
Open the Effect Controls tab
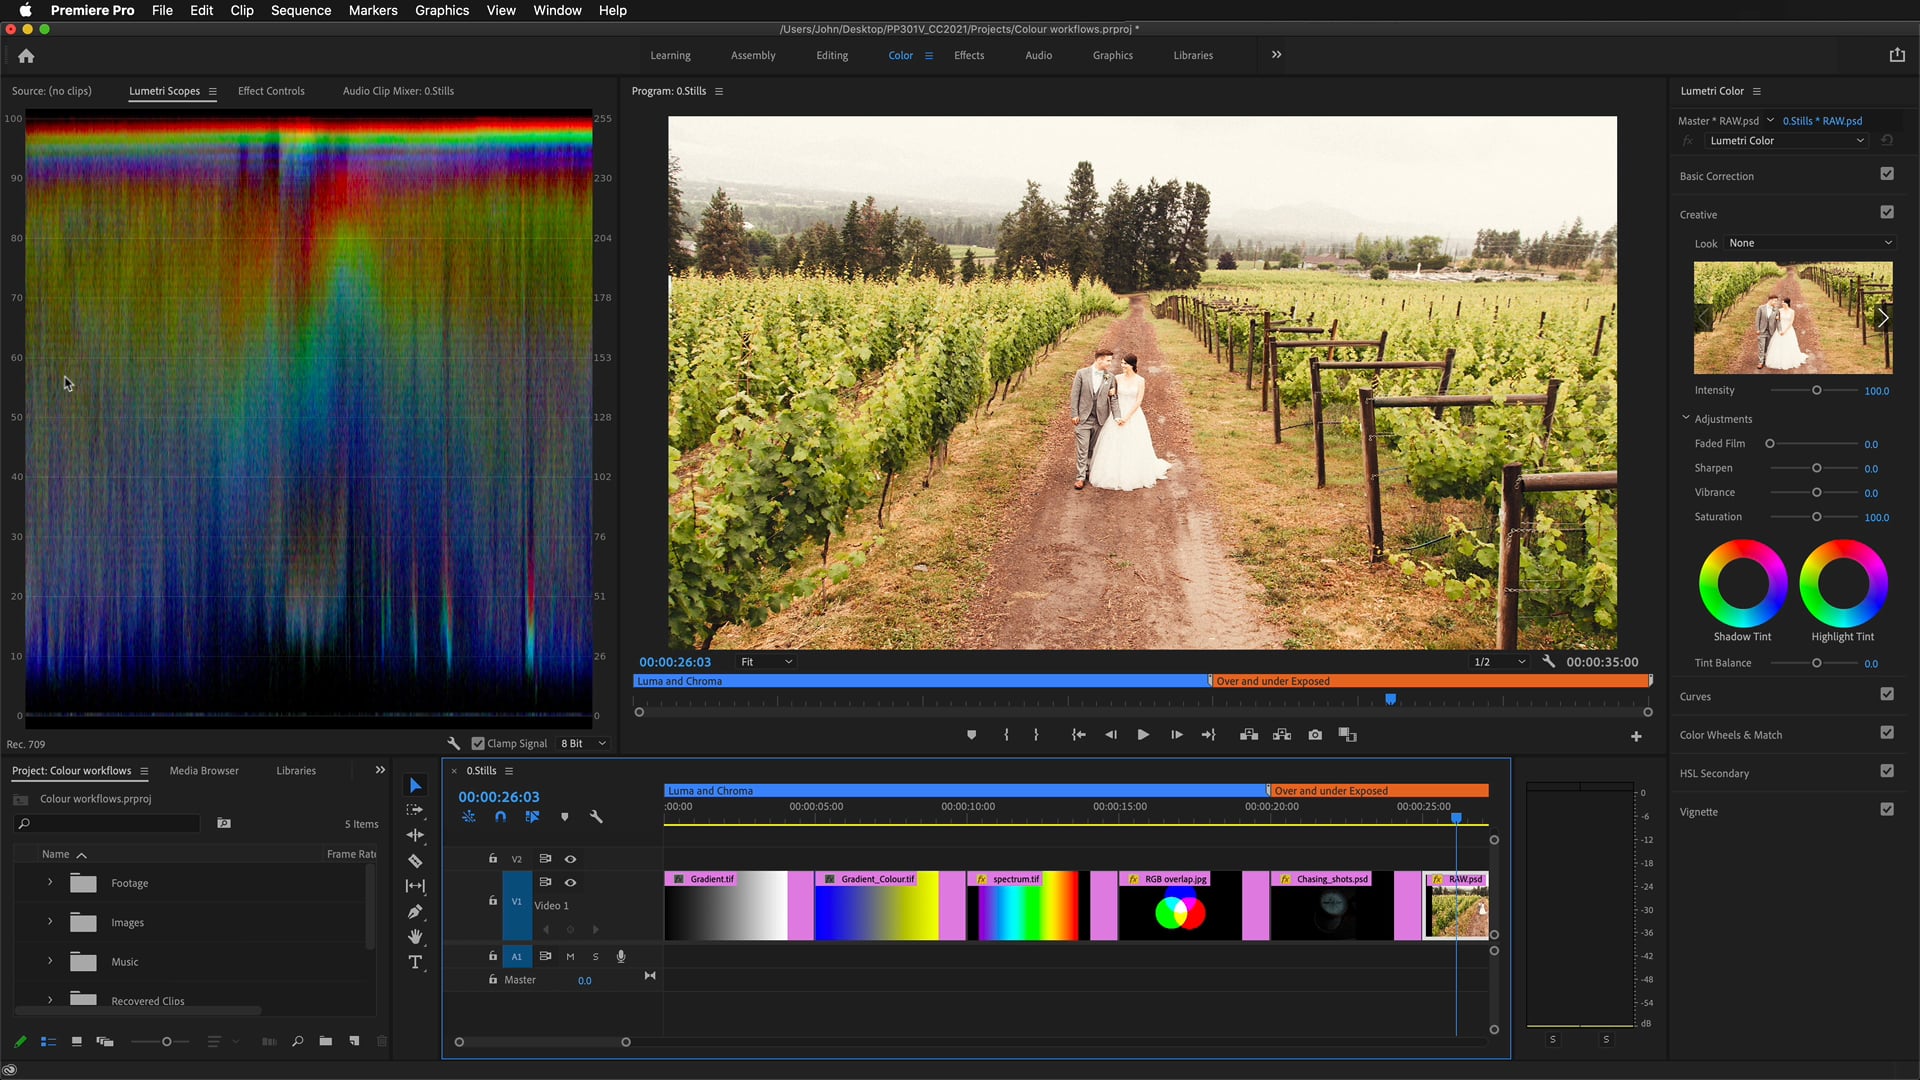271,91
